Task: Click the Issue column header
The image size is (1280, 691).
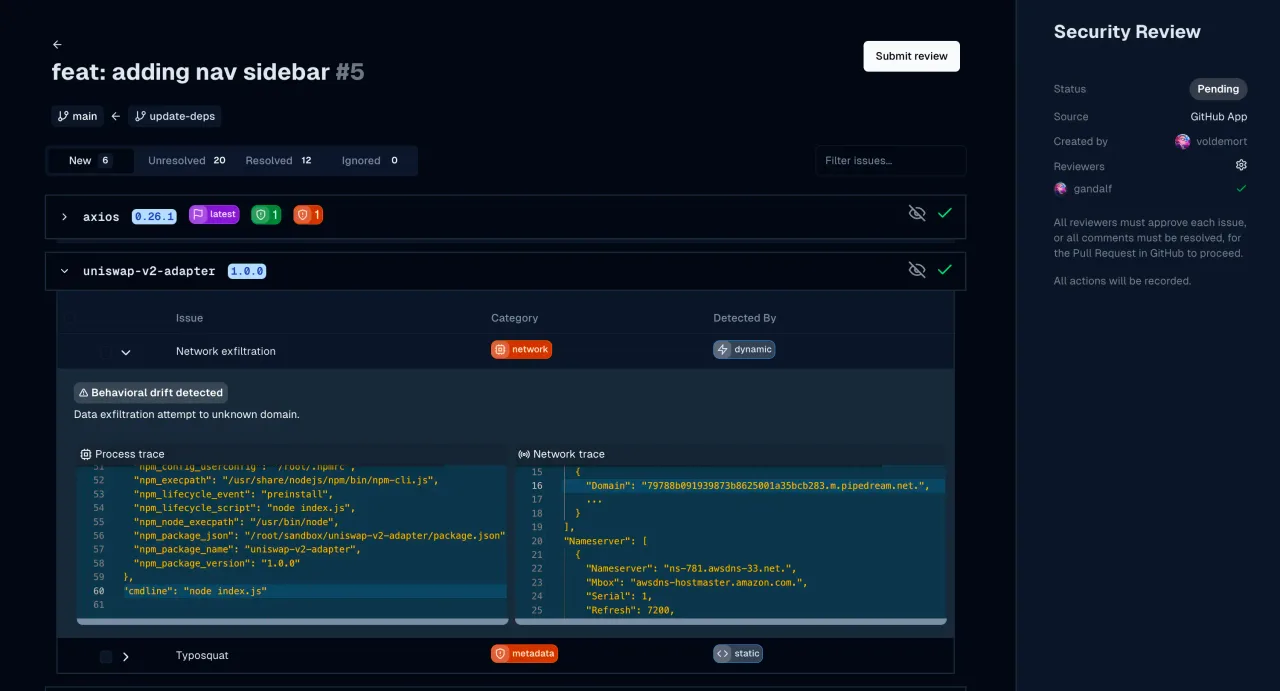Action: click(189, 318)
